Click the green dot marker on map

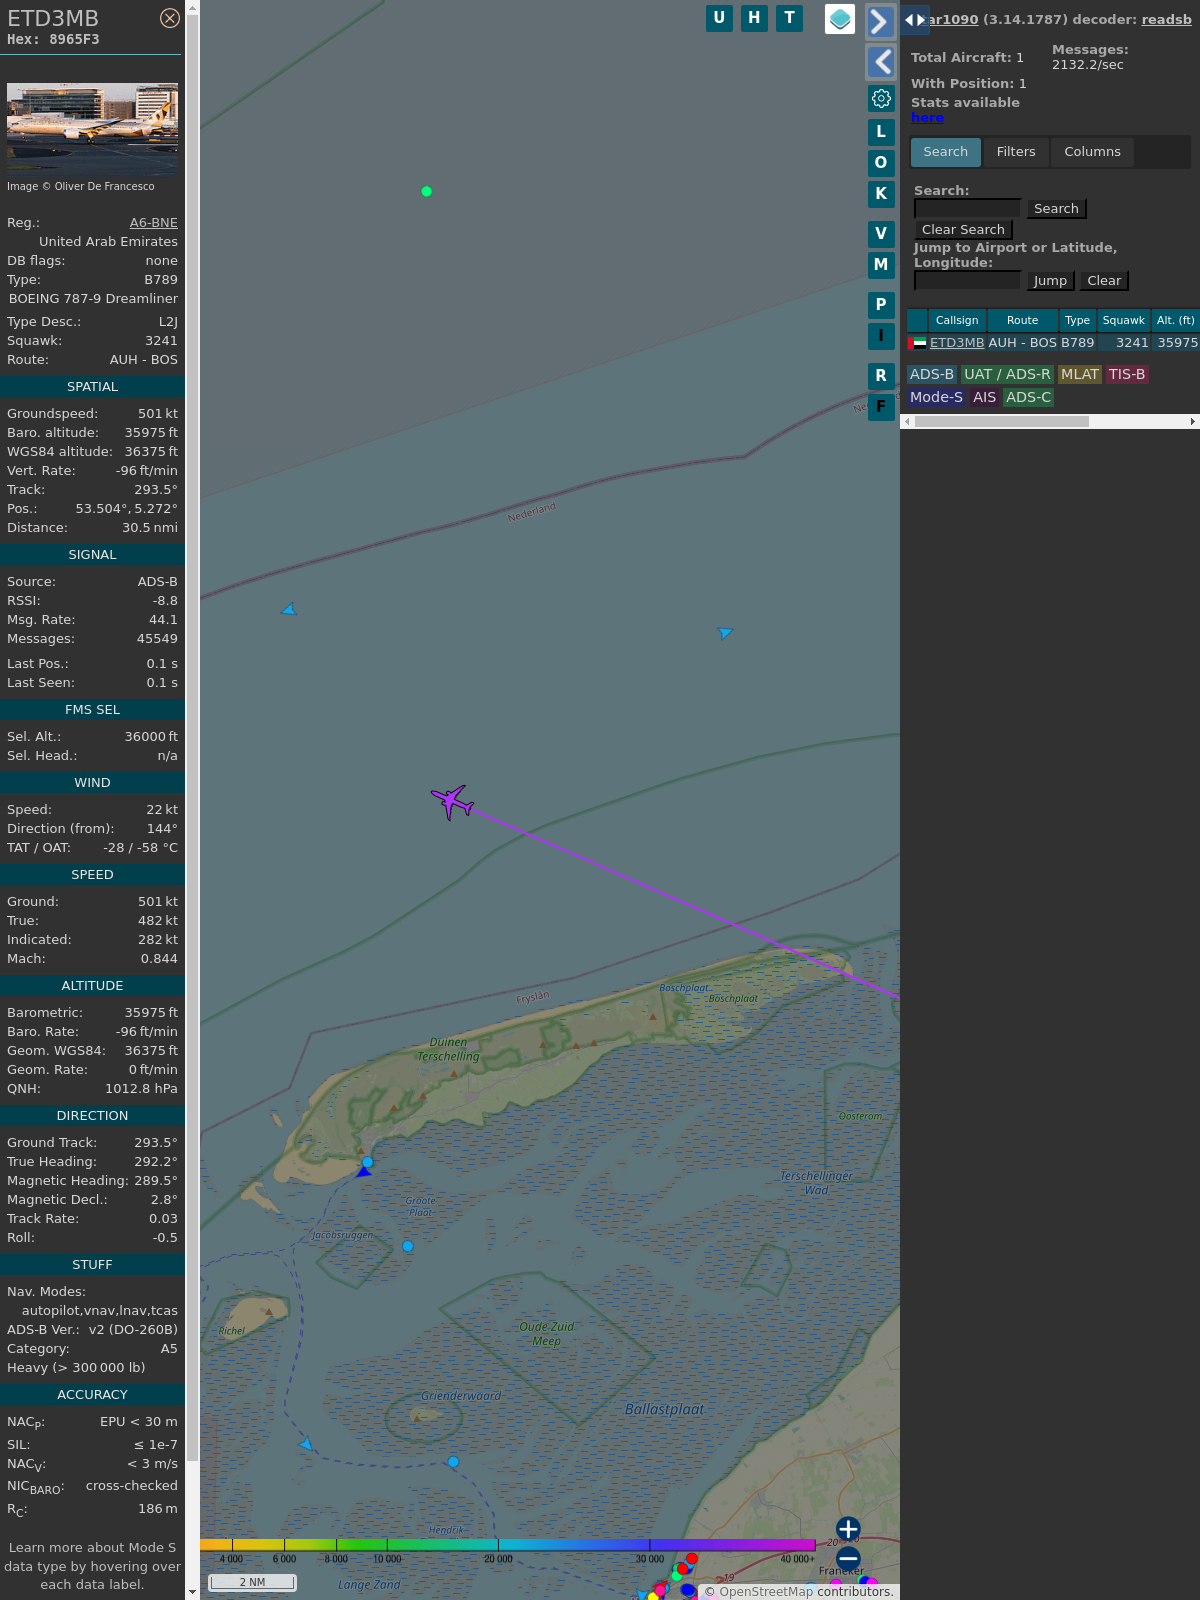(427, 191)
